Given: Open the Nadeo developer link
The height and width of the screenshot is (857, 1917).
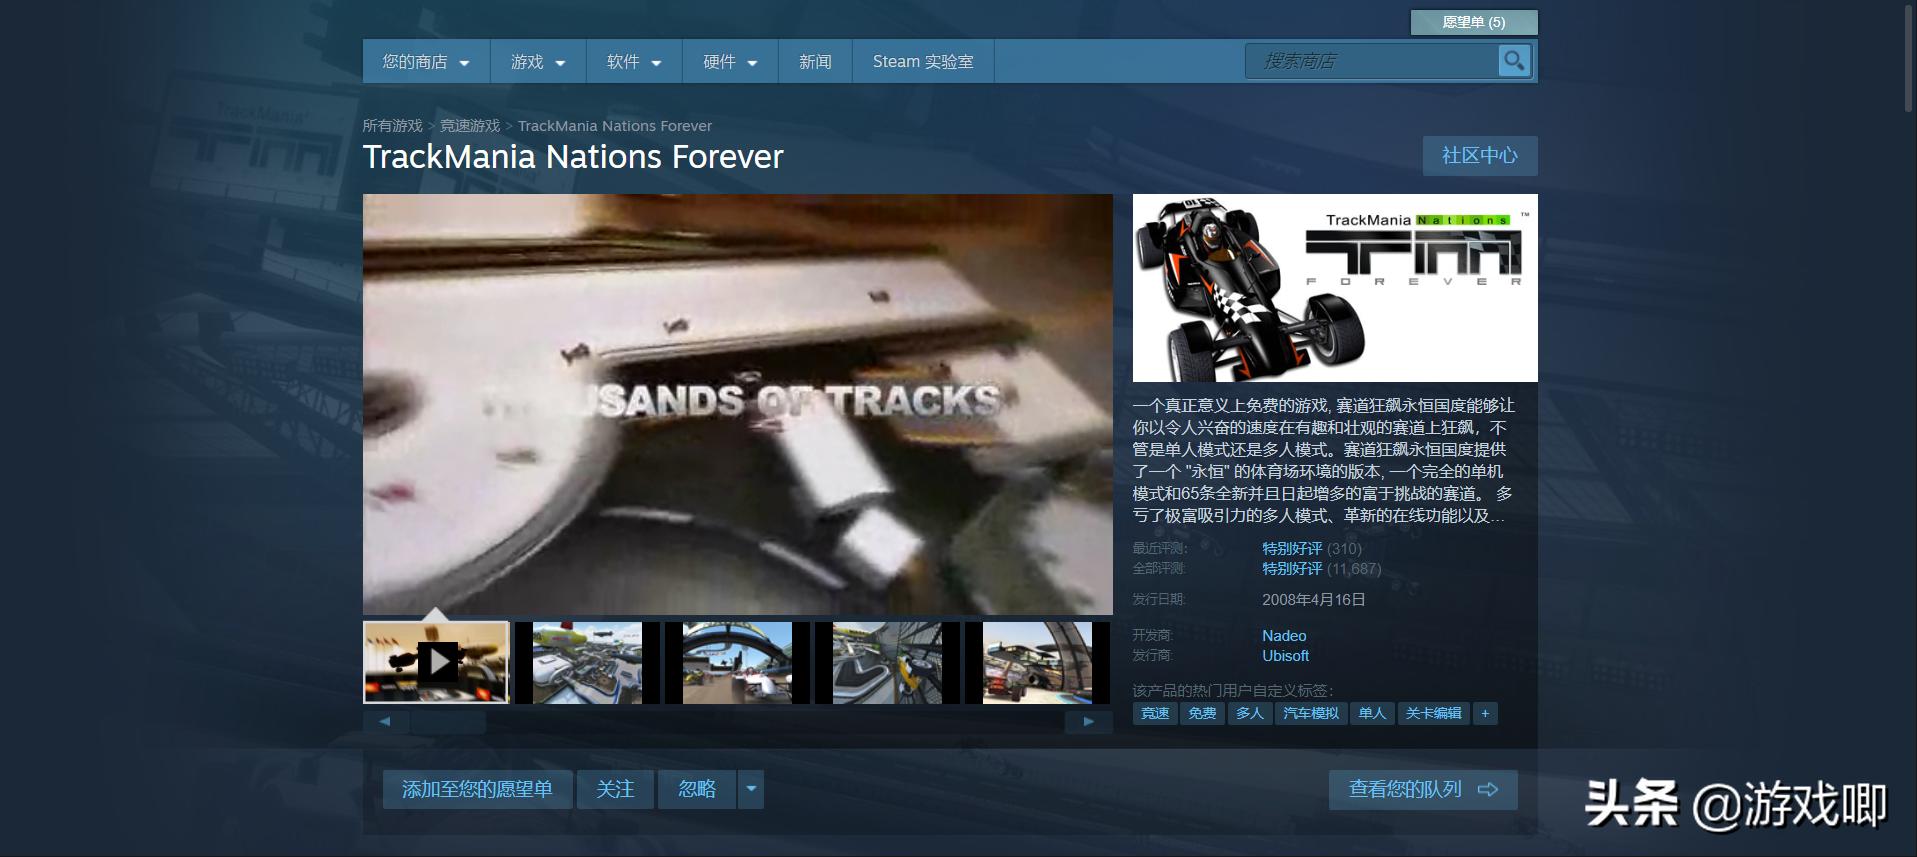Looking at the screenshot, I should click(1284, 636).
